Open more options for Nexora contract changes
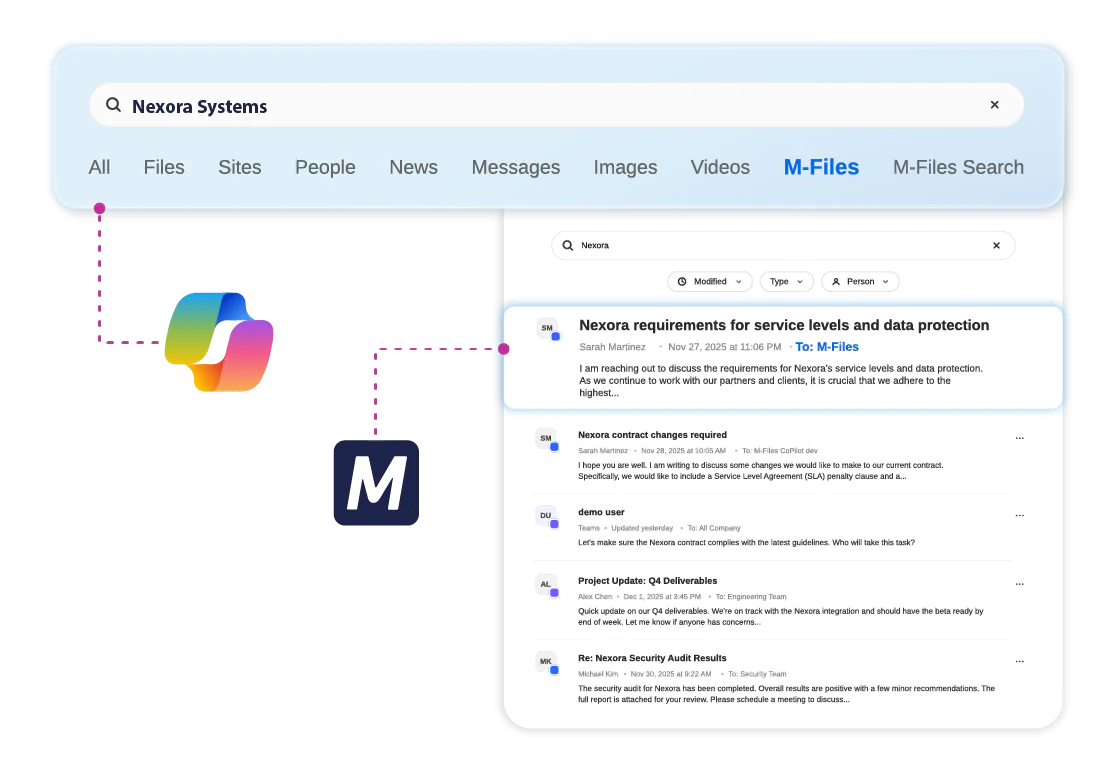 [x=1019, y=437]
